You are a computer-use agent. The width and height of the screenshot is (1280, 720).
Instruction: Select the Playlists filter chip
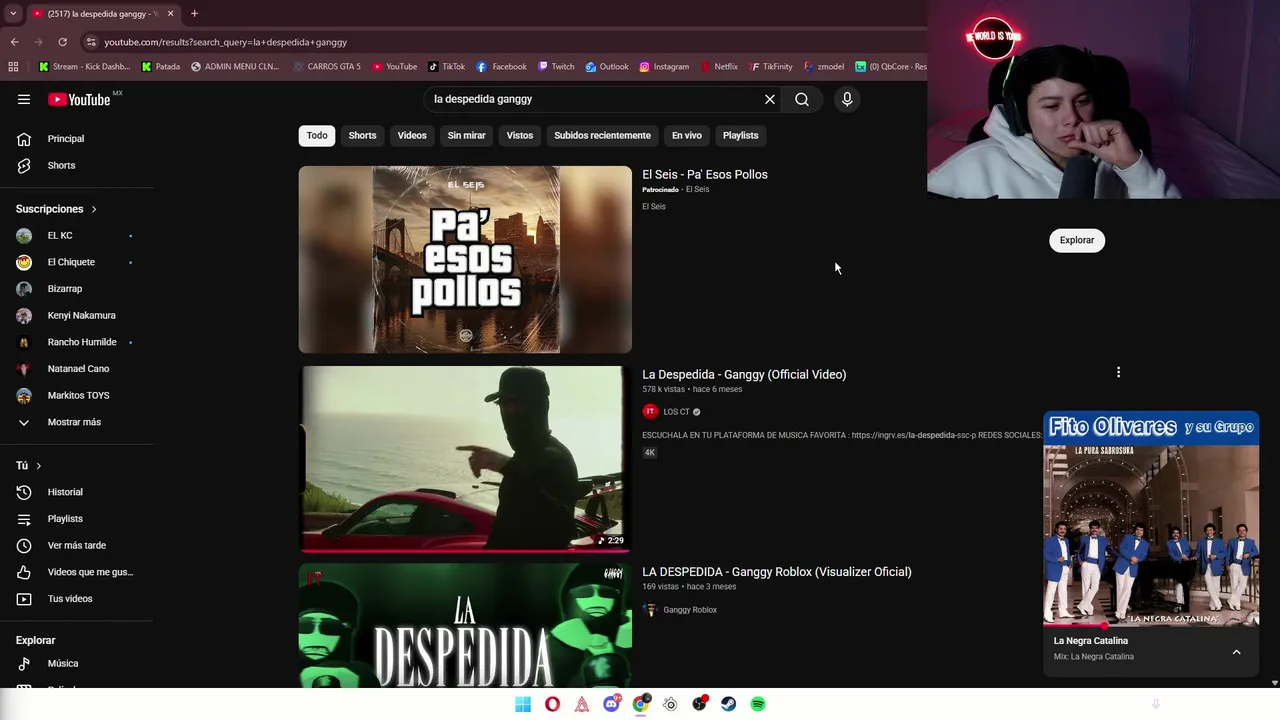click(741, 135)
